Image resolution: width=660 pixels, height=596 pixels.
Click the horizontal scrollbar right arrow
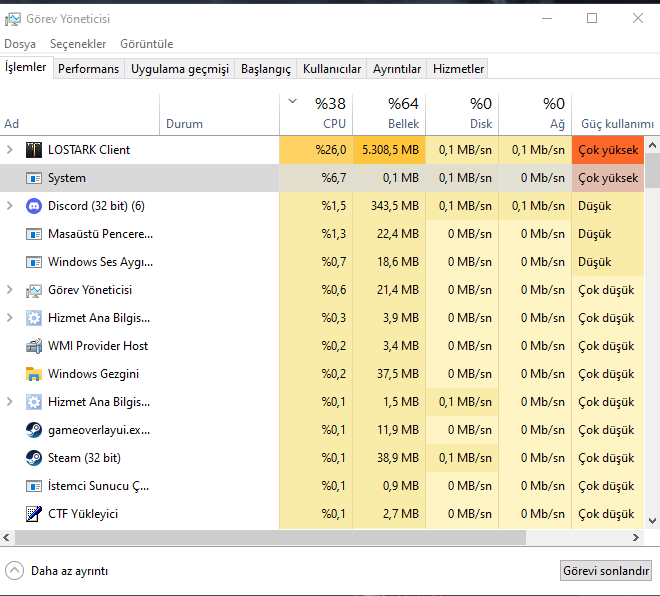click(636, 537)
